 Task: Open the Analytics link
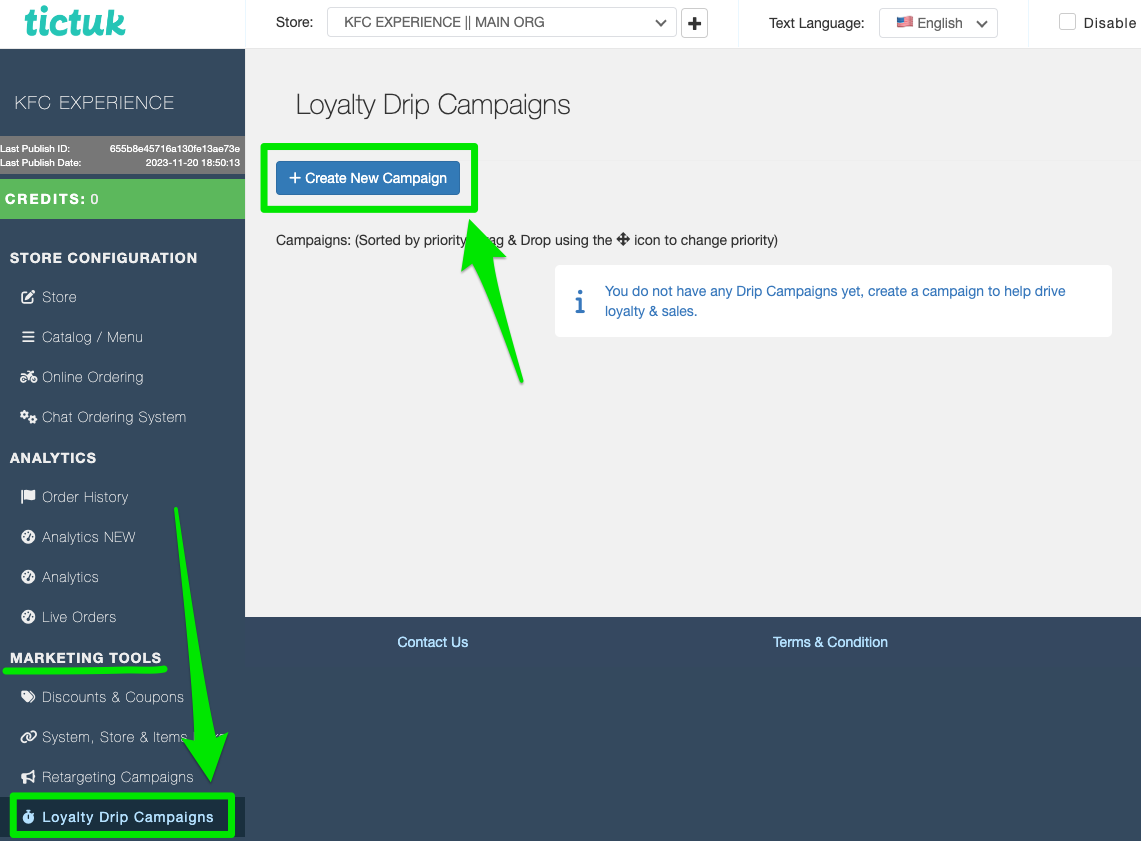(70, 577)
